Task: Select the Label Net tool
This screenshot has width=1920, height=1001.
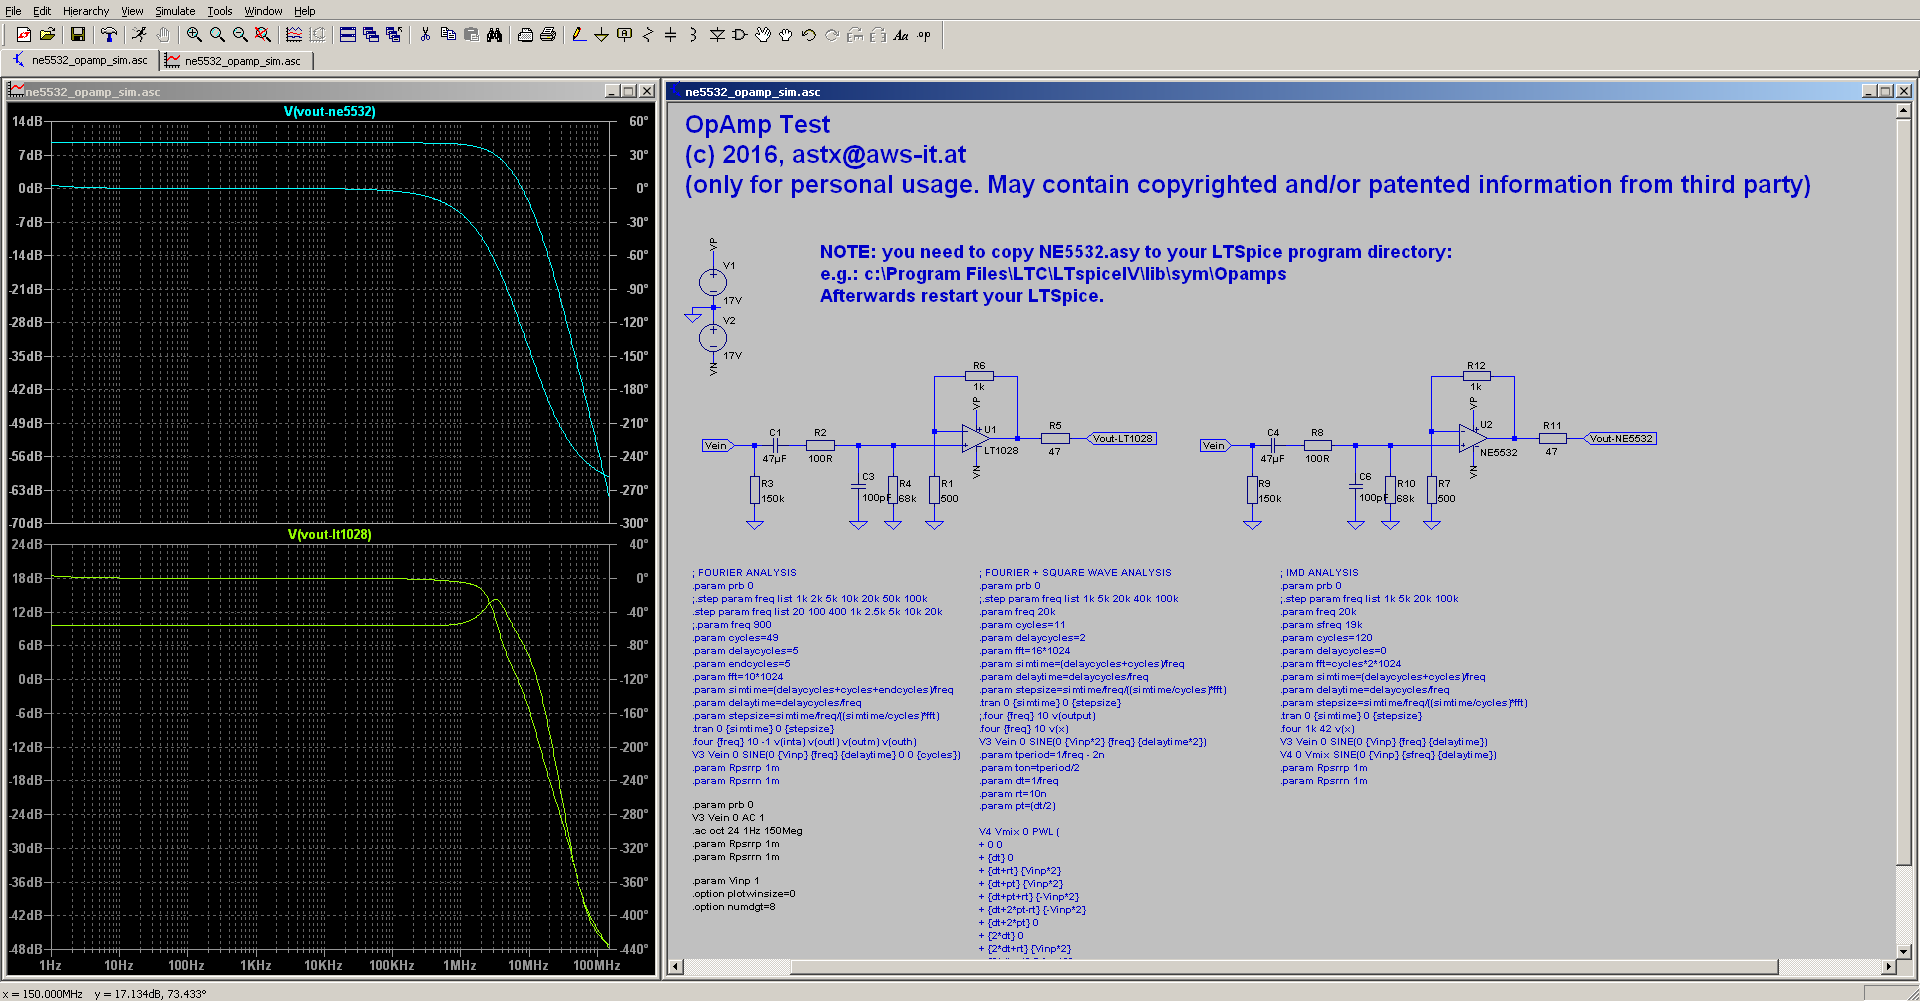Action: [x=625, y=35]
